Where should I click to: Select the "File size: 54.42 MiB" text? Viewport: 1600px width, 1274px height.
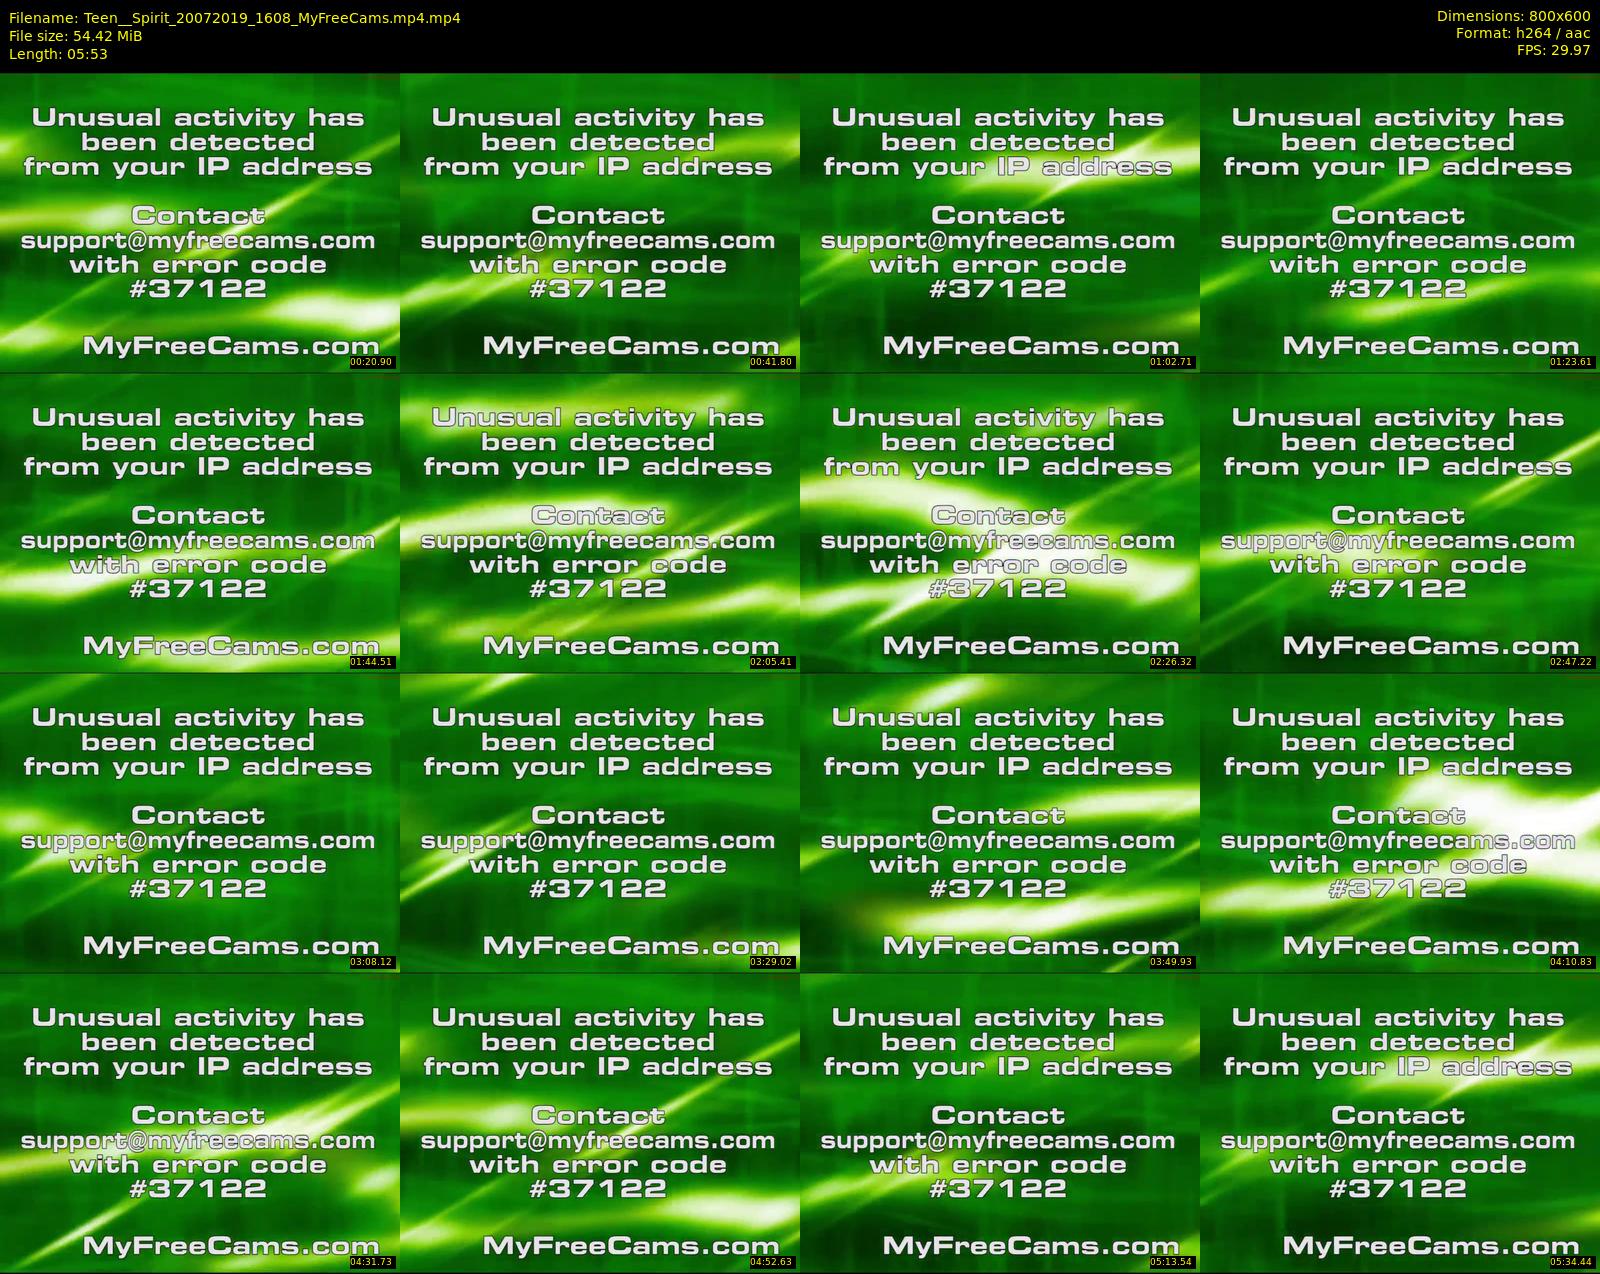pos(75,36)
